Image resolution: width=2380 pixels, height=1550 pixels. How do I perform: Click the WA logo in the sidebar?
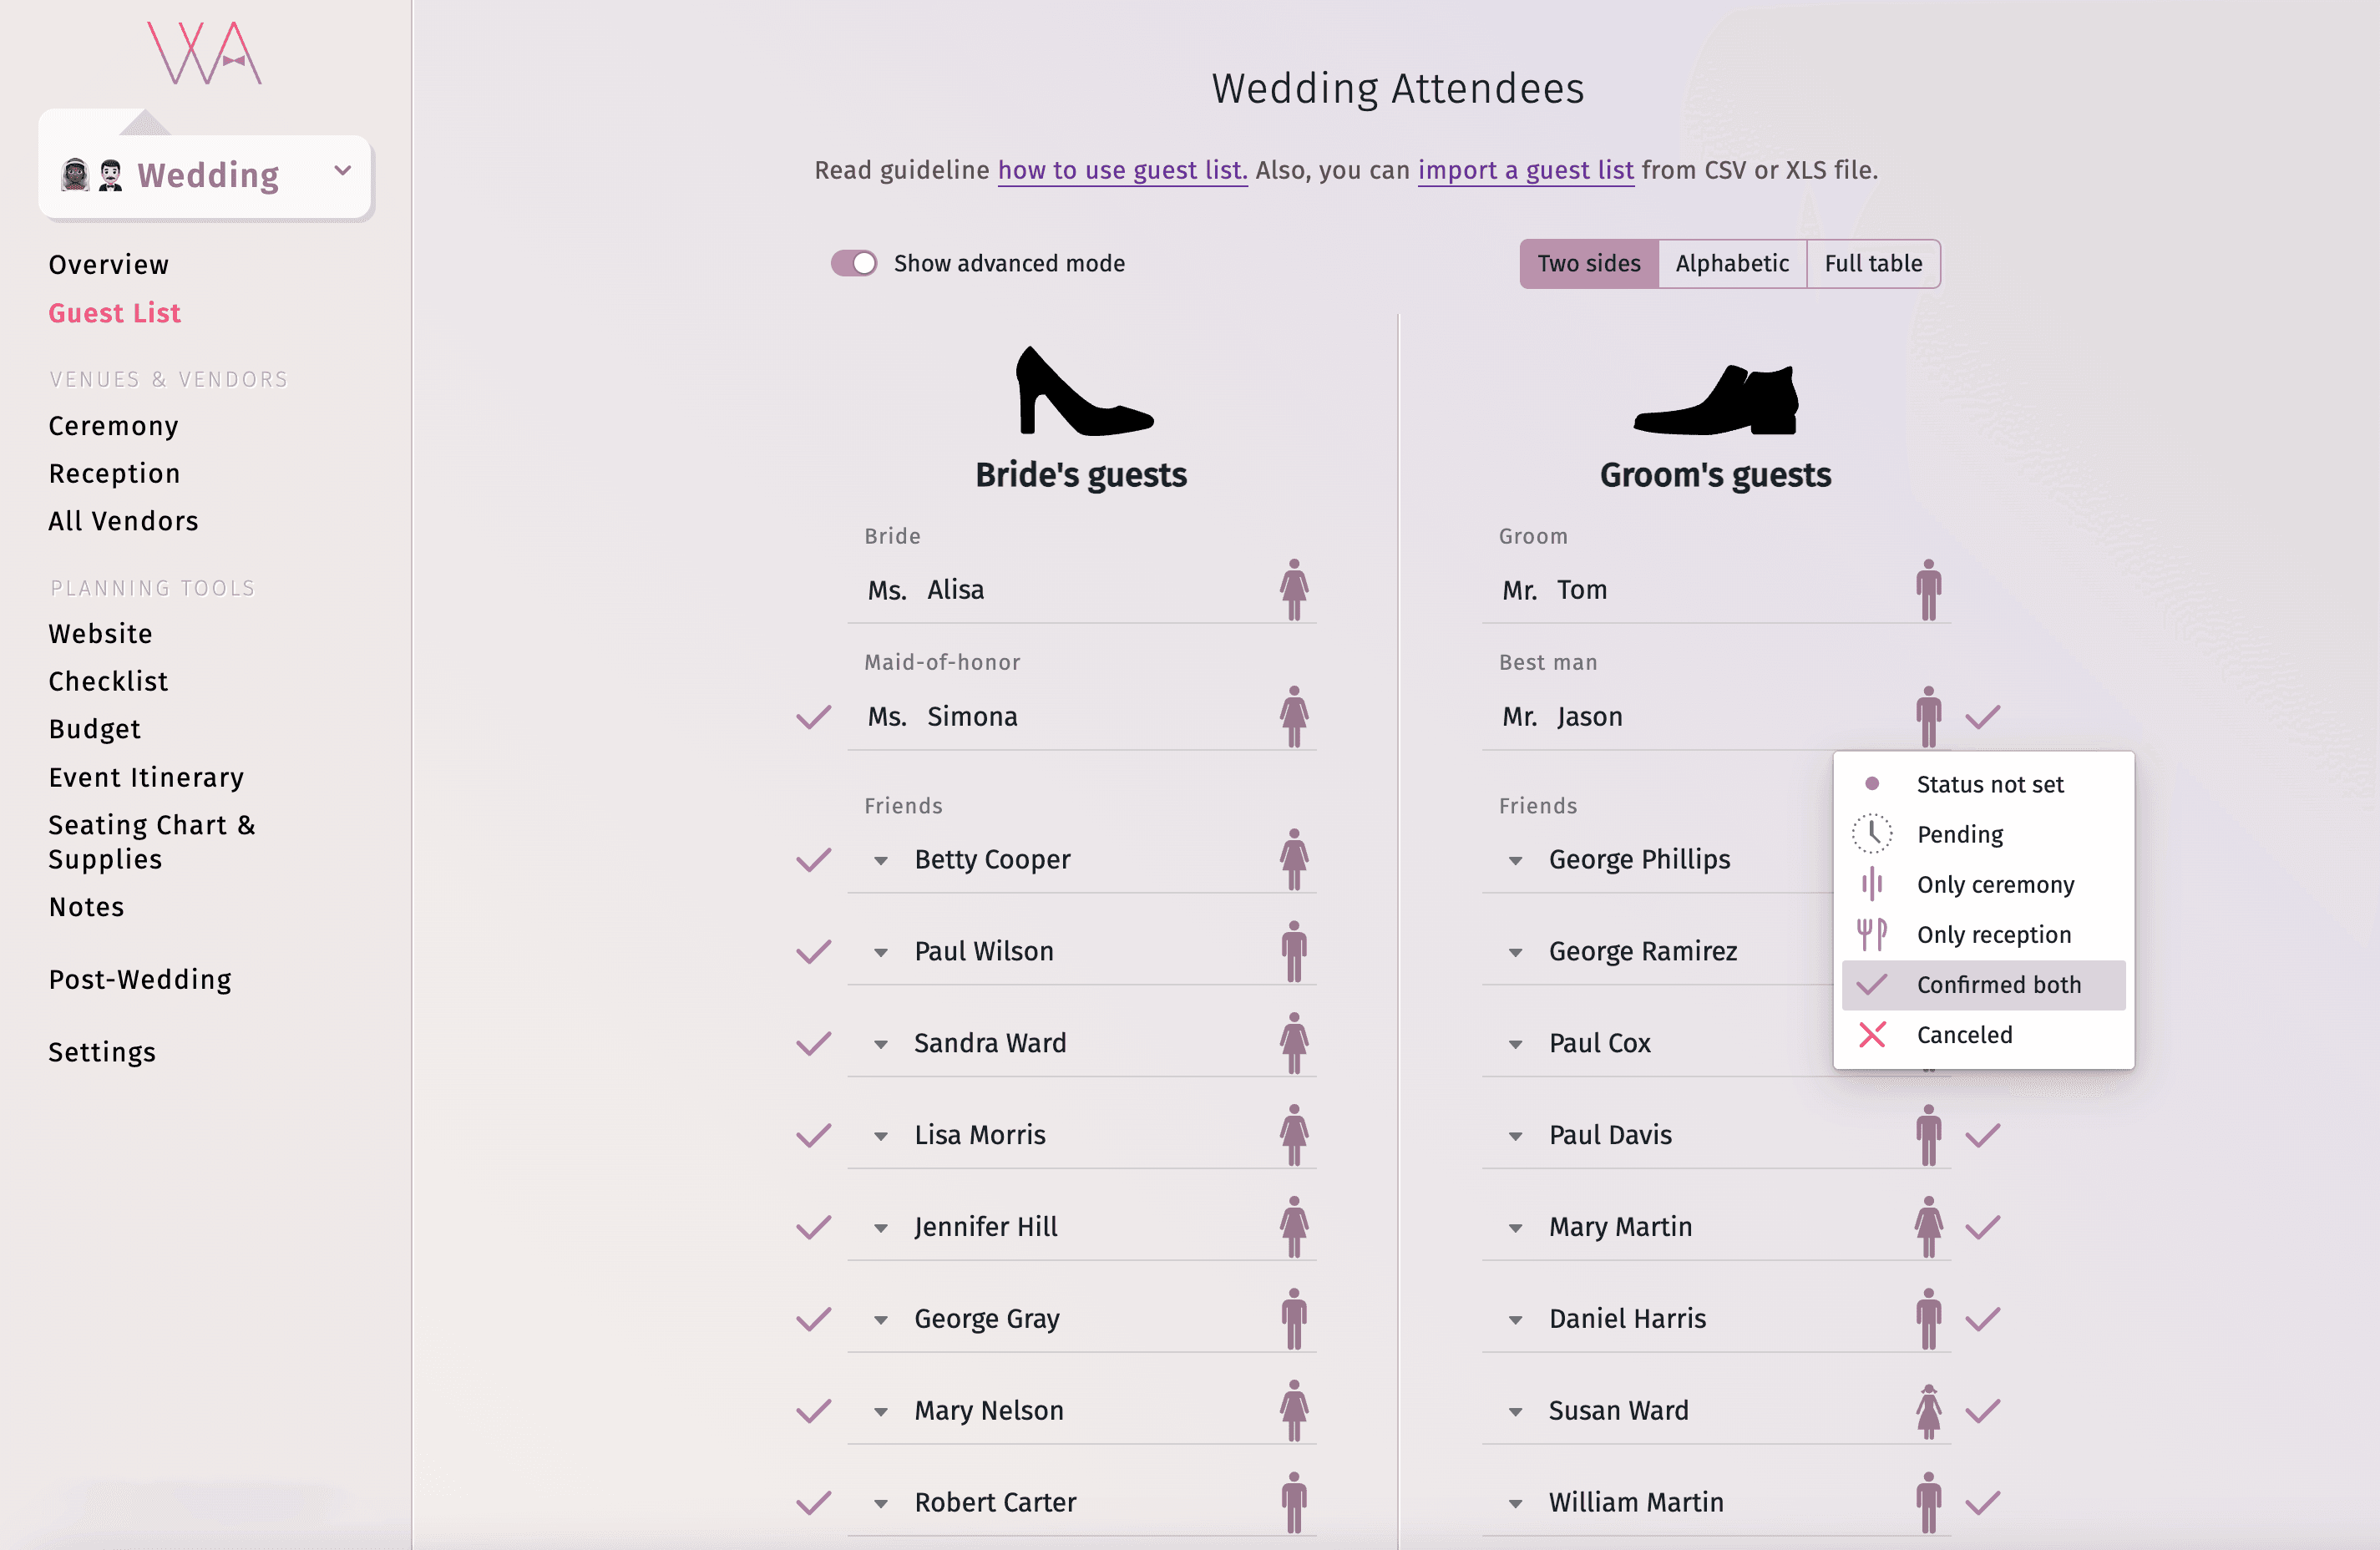(x=205, y=54)
